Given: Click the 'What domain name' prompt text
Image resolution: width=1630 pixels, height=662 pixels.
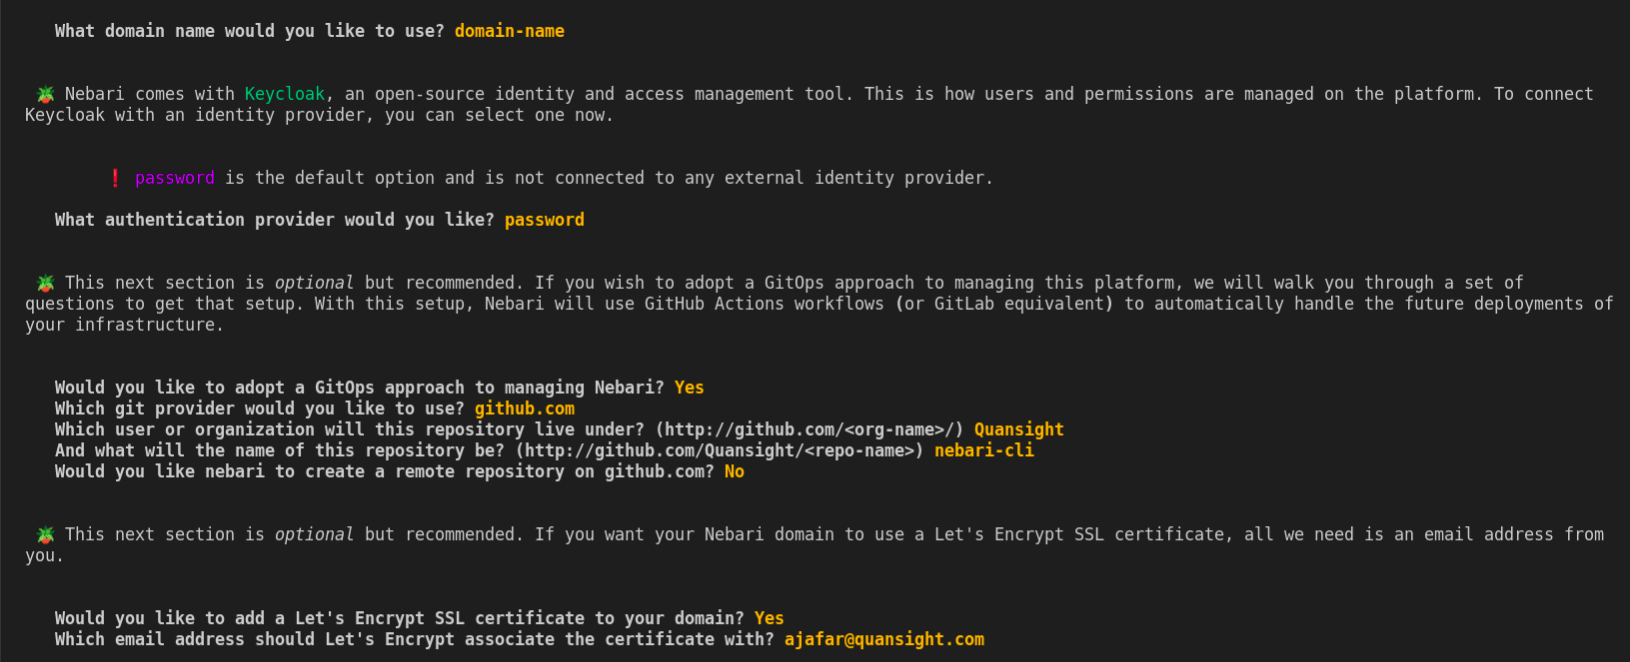Looking at the screenshot, I should pyautogui.click(x=250, y=31).
